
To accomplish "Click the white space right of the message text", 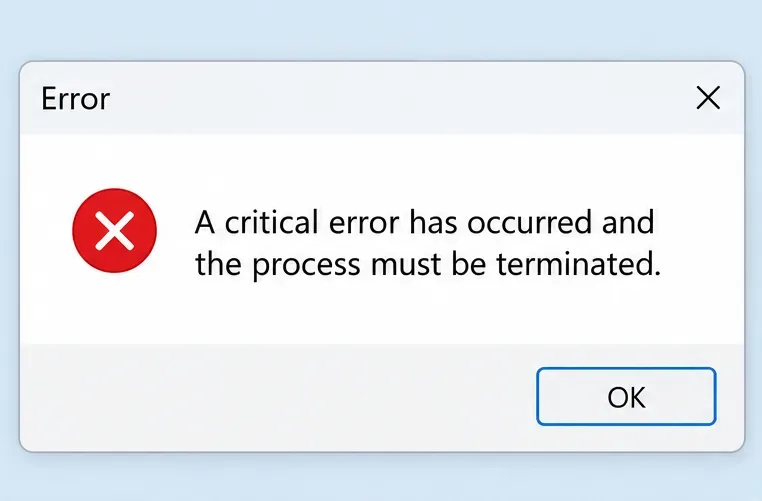I will click(702, 243).
